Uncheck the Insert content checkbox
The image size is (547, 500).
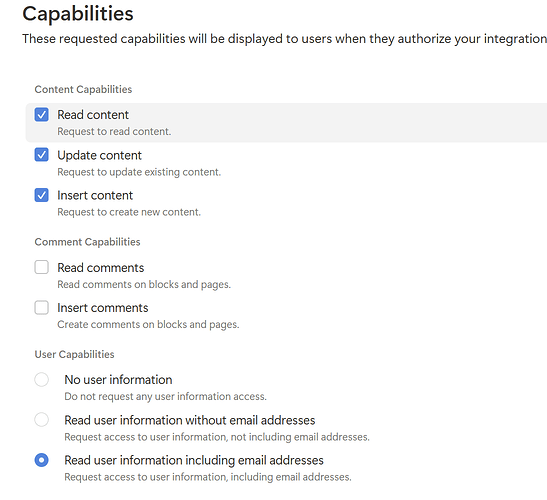click(42, 195)
